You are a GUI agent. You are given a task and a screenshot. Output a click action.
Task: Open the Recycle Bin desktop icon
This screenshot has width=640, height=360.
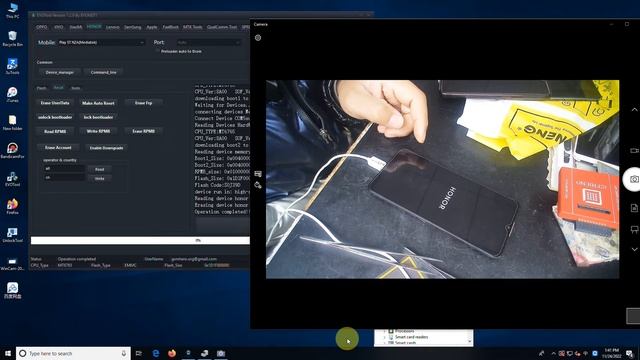point(12,38)
